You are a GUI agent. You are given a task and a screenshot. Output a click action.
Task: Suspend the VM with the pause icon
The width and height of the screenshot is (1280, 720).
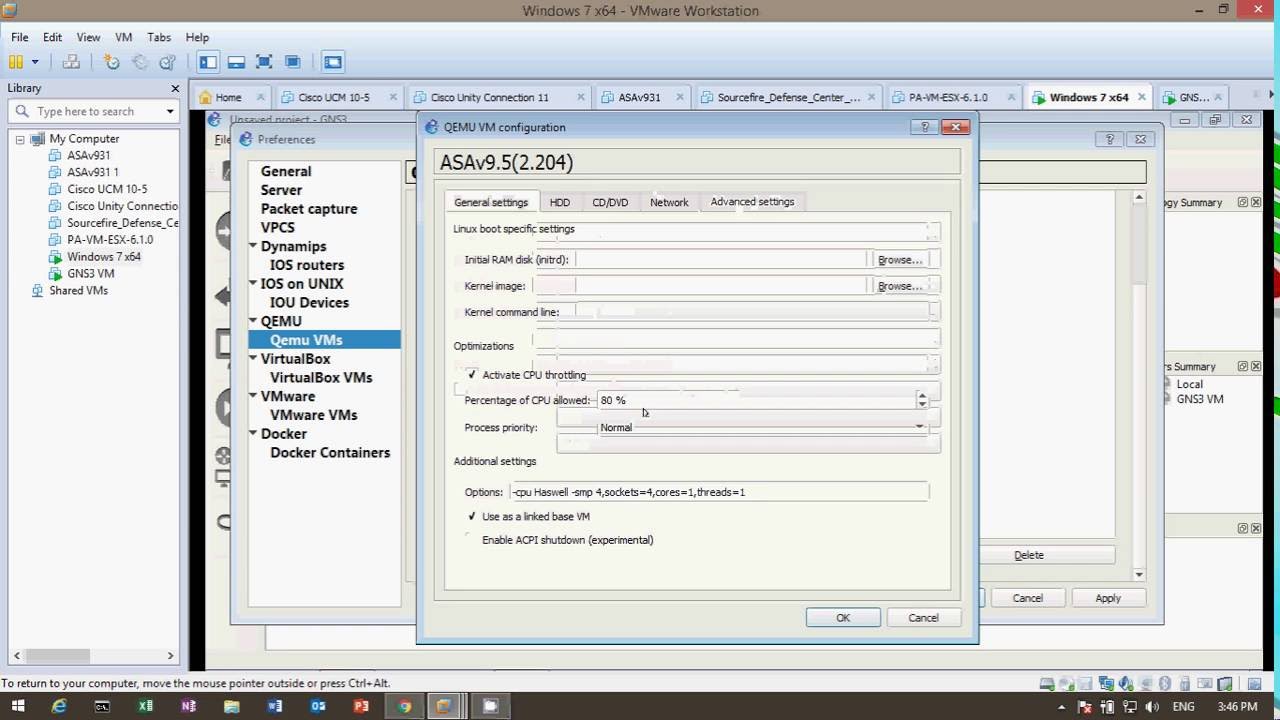tap(17, 62)
